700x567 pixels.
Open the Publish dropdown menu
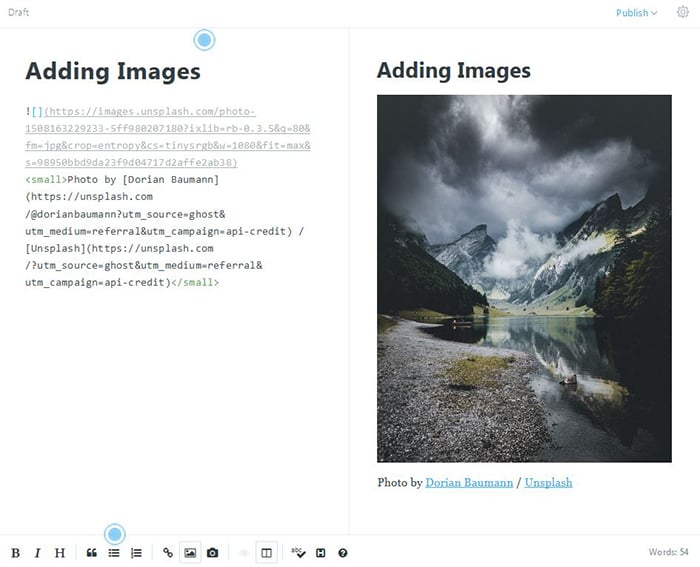pos(637,13)
